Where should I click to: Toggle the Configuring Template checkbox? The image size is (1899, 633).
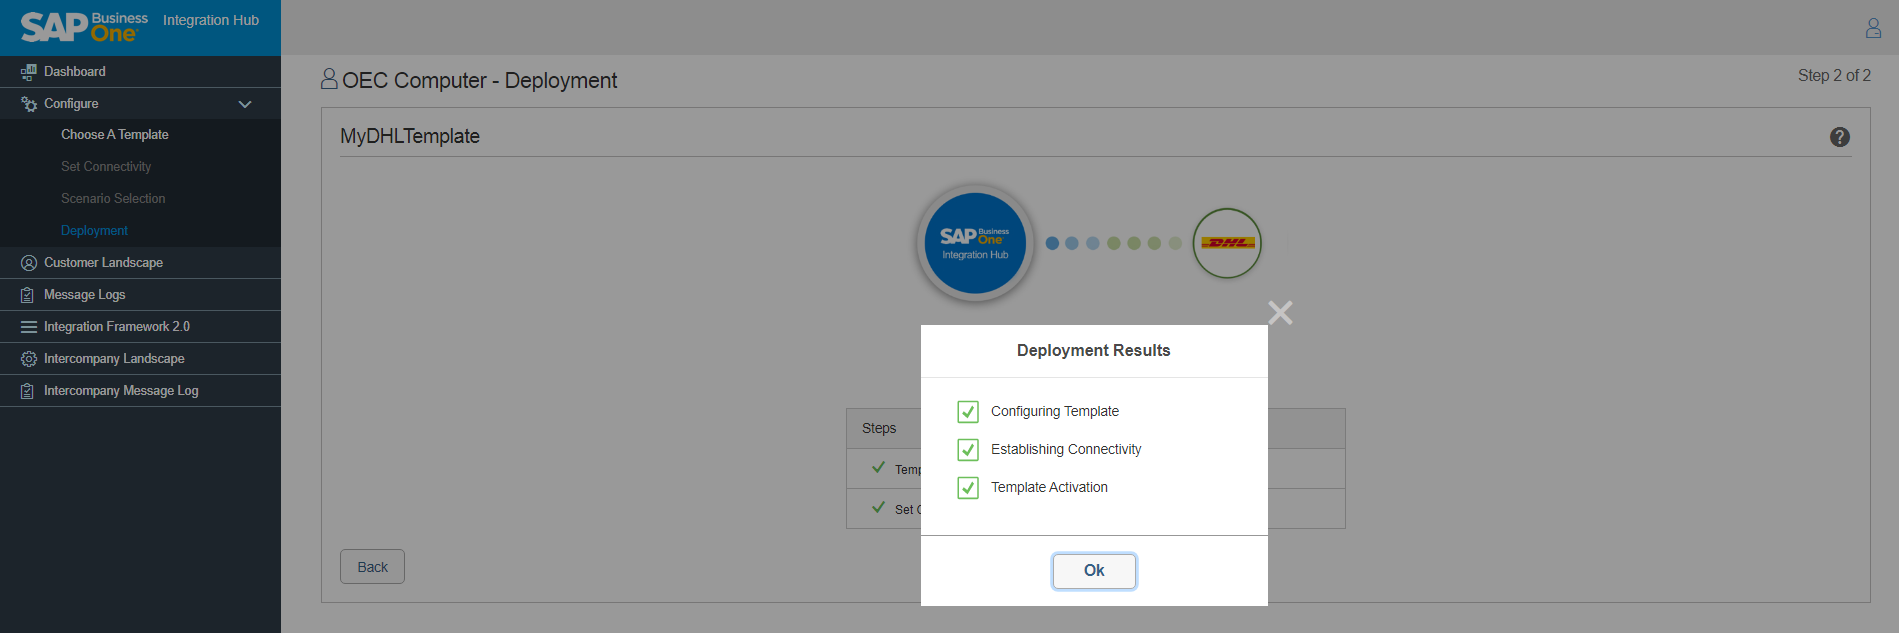[967, 412]
